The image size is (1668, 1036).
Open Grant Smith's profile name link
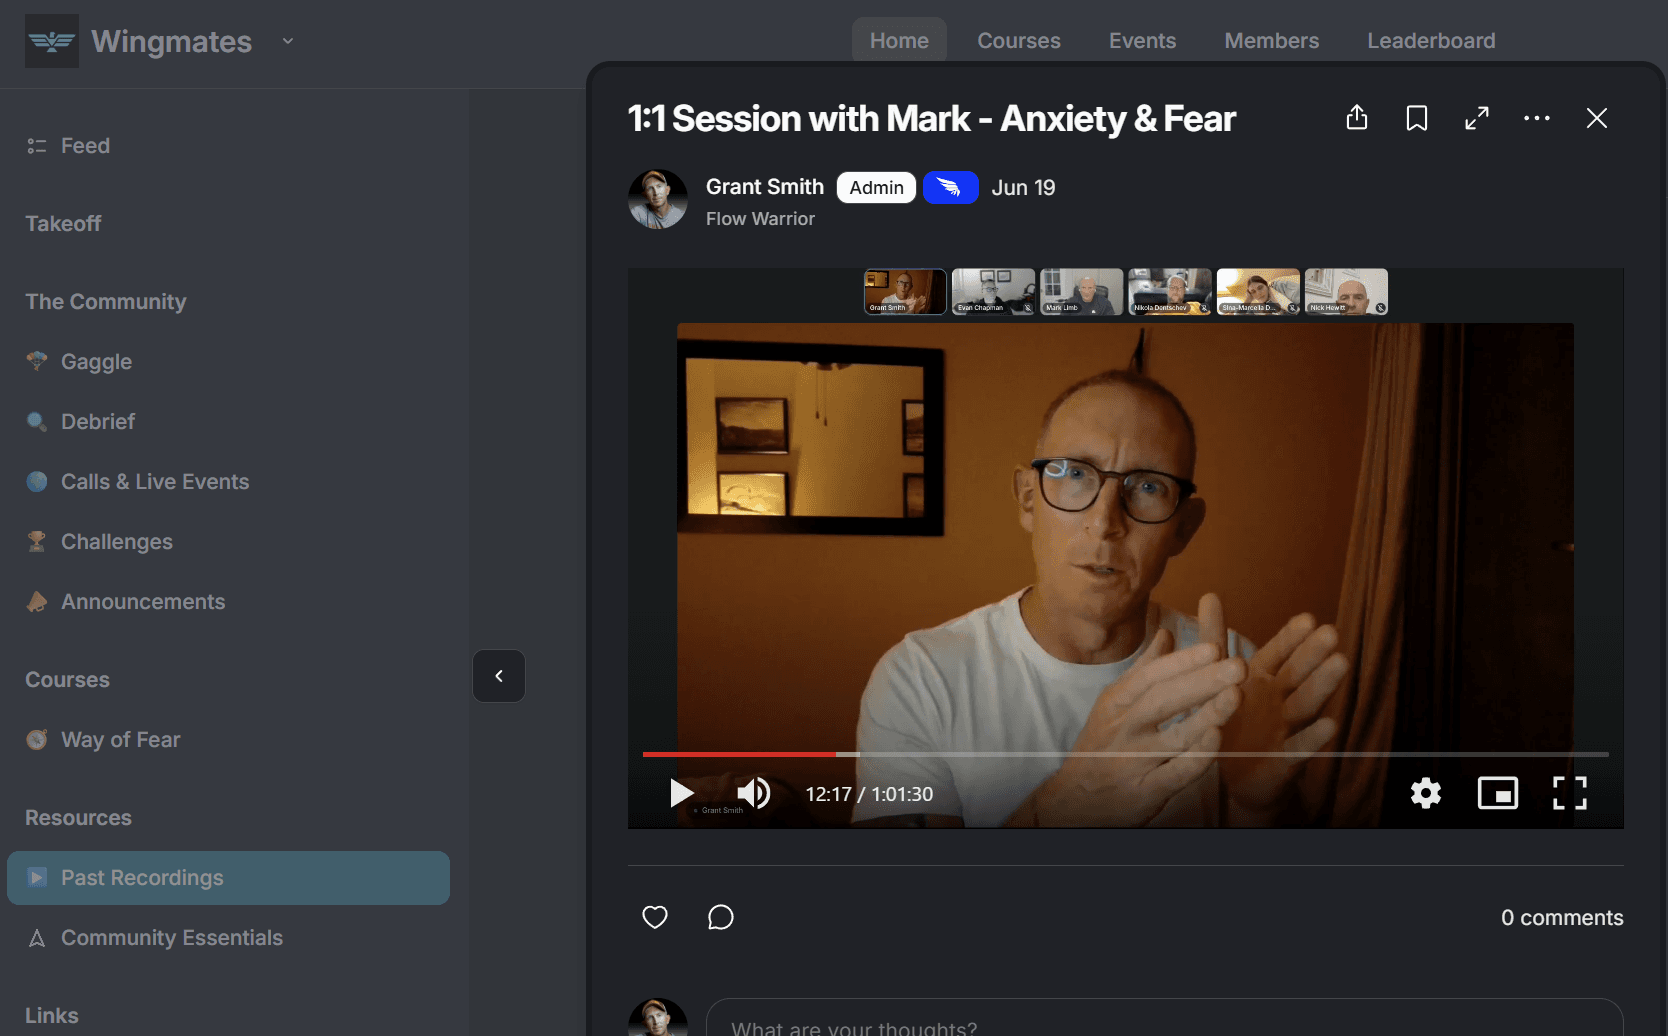tap(765, 187)
